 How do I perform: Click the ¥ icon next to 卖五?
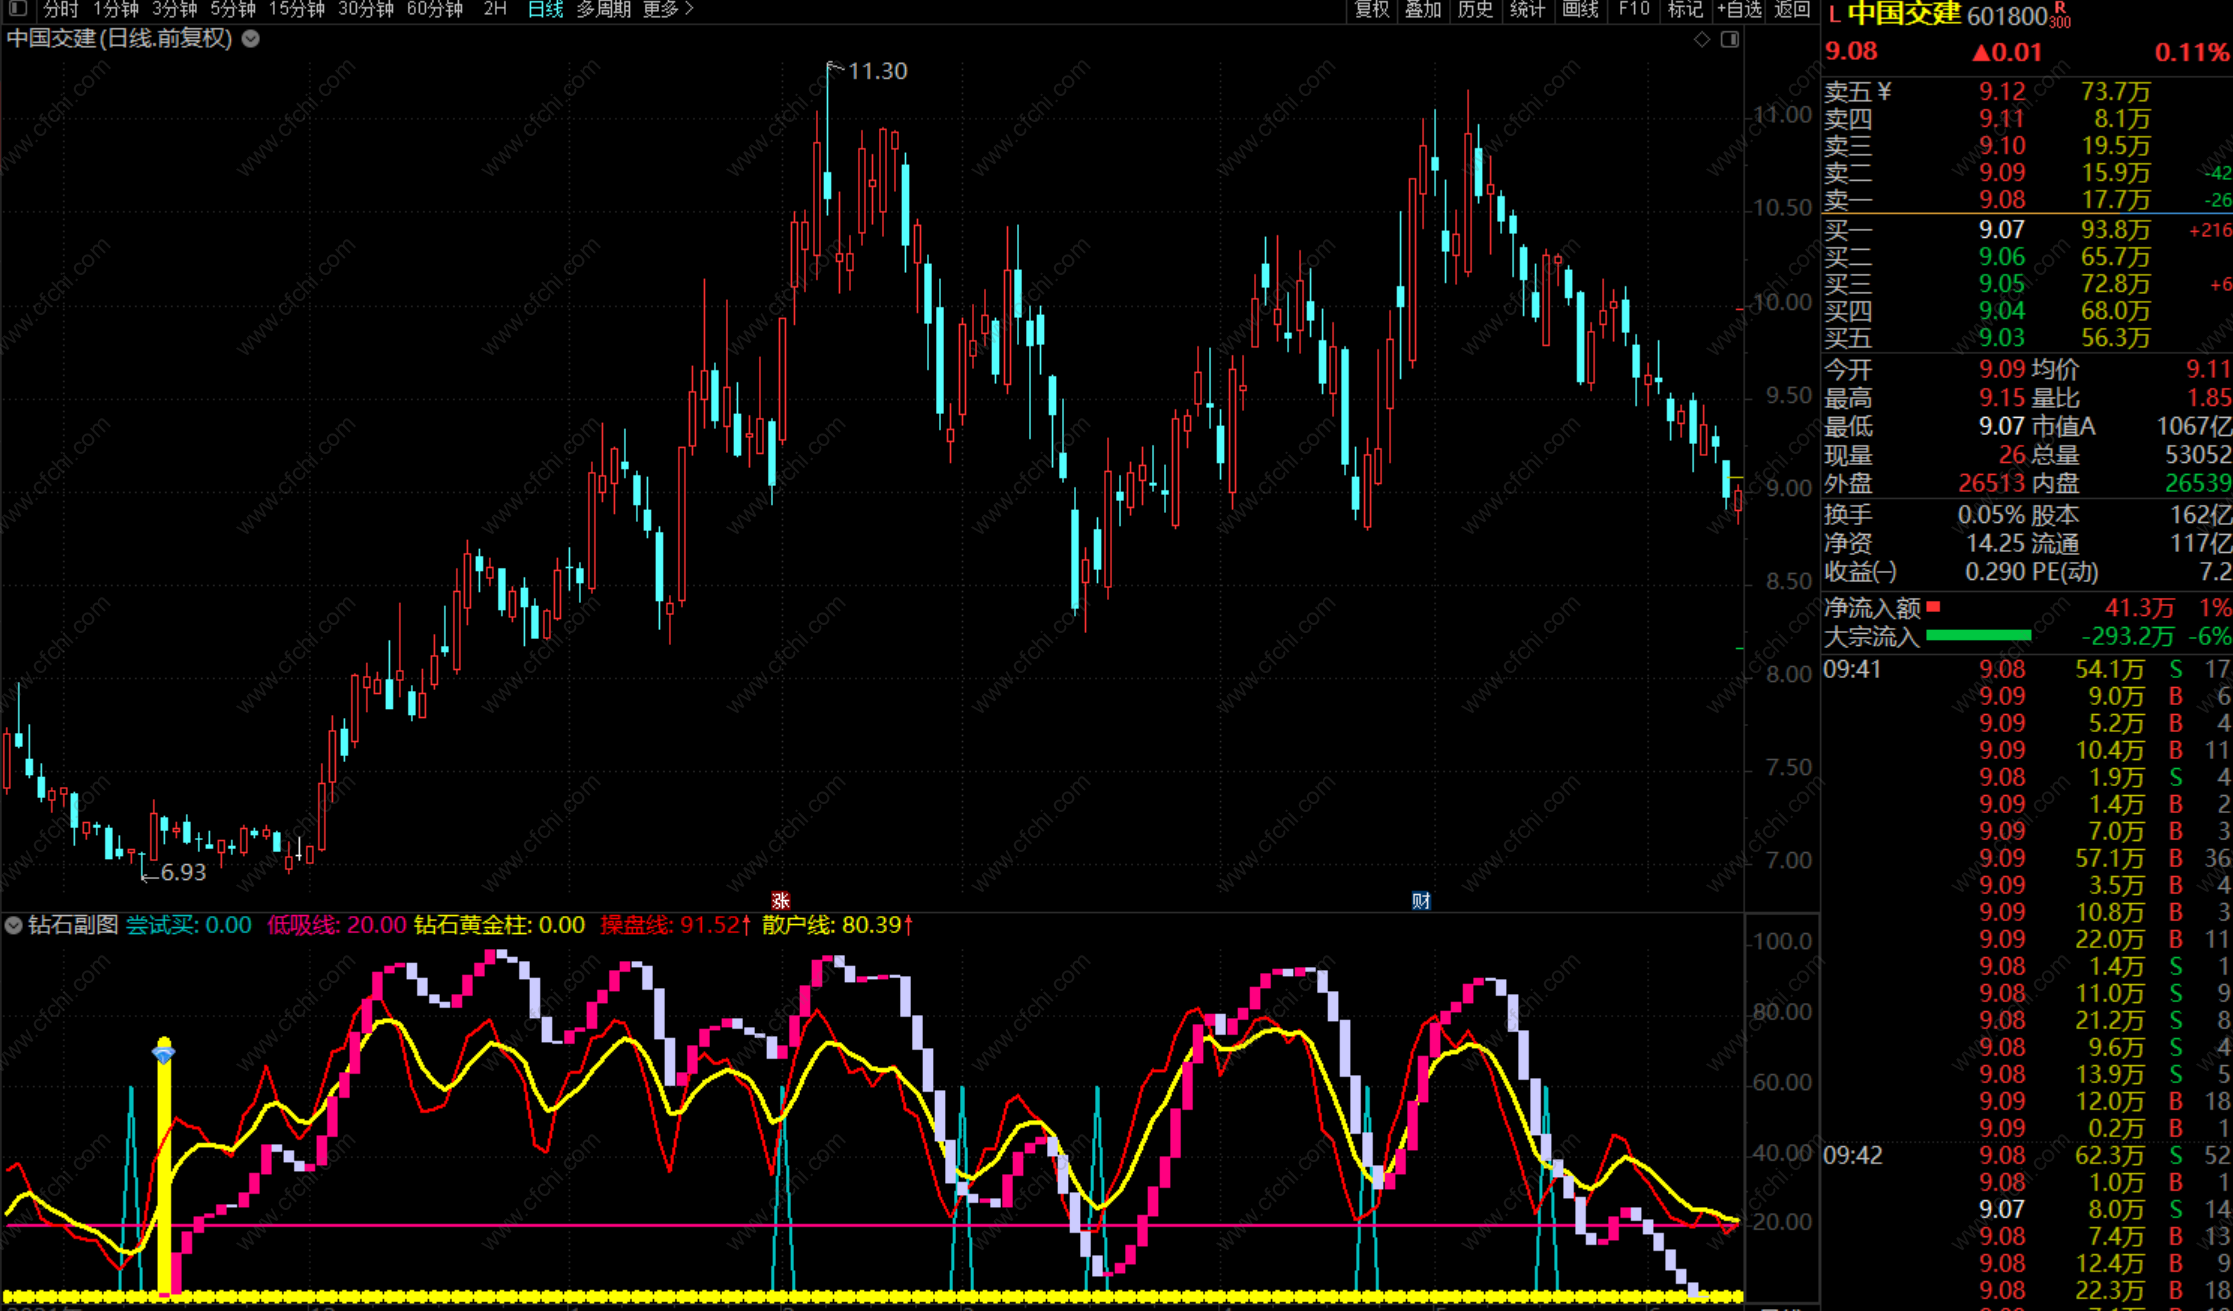point(1885,92)
